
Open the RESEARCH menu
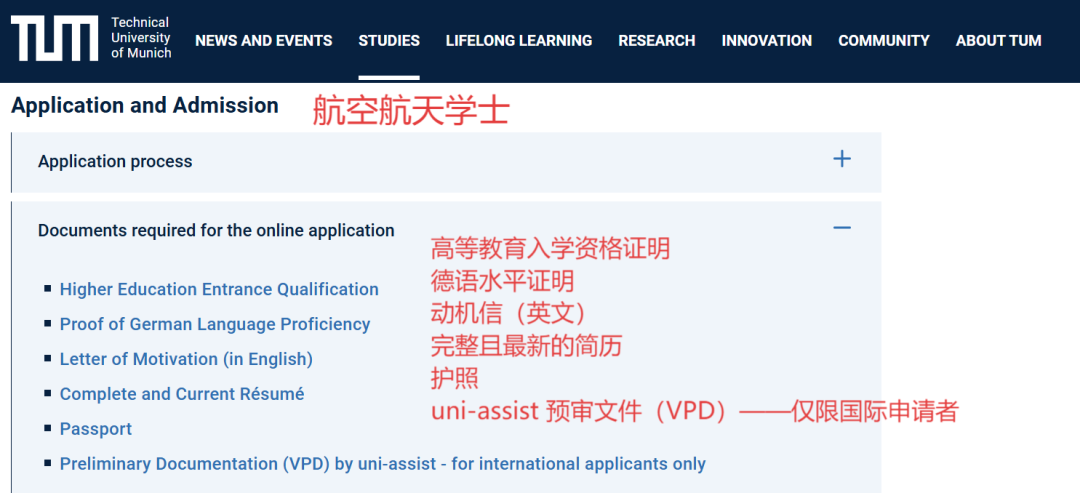click(656, 41)
